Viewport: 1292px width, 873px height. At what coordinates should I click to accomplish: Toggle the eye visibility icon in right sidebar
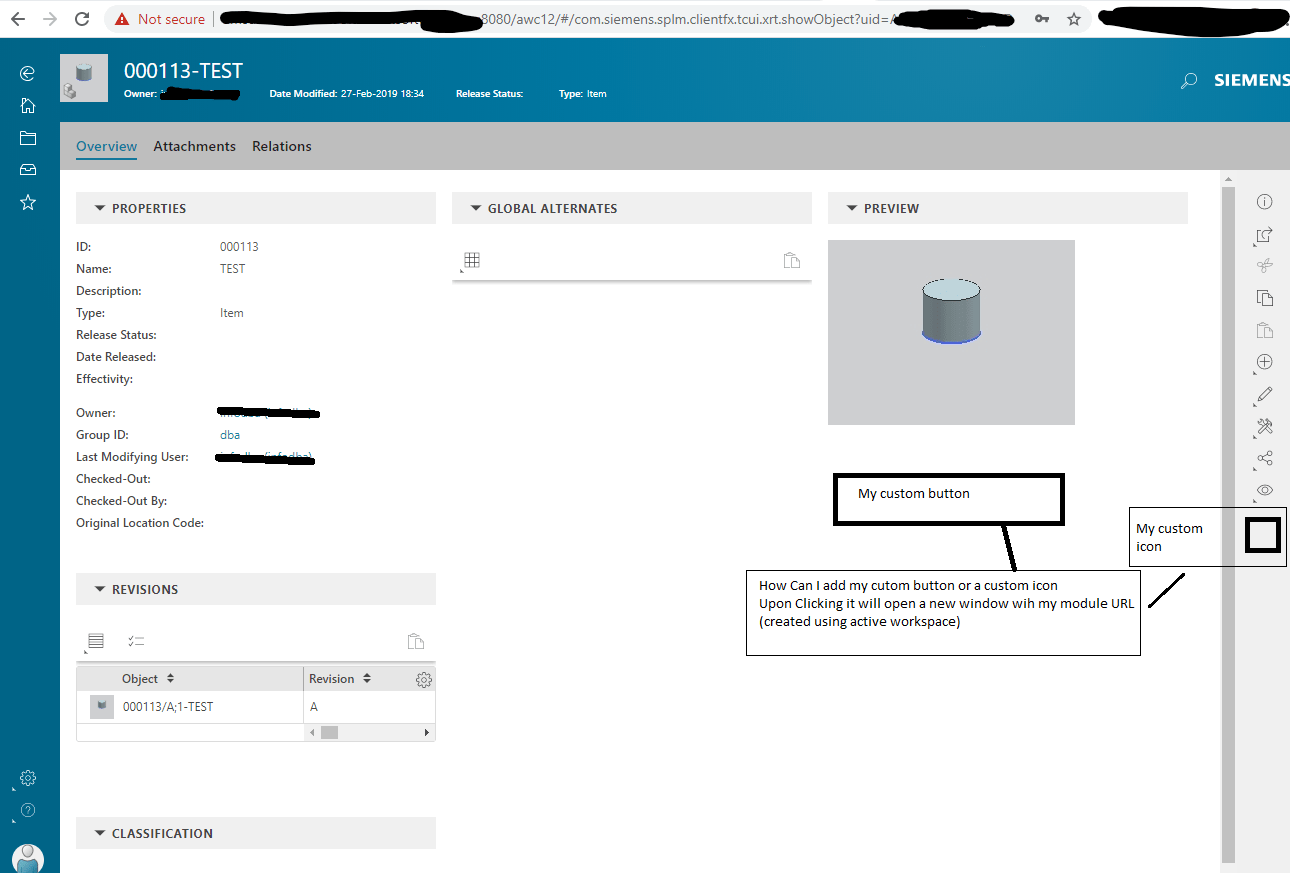tap(1264, 490)
